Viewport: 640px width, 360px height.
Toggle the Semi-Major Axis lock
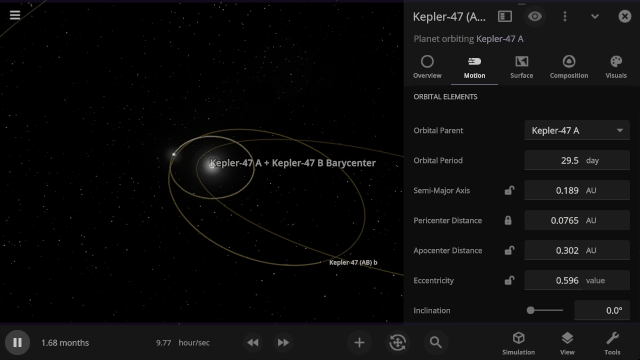[x=509, y=190]
